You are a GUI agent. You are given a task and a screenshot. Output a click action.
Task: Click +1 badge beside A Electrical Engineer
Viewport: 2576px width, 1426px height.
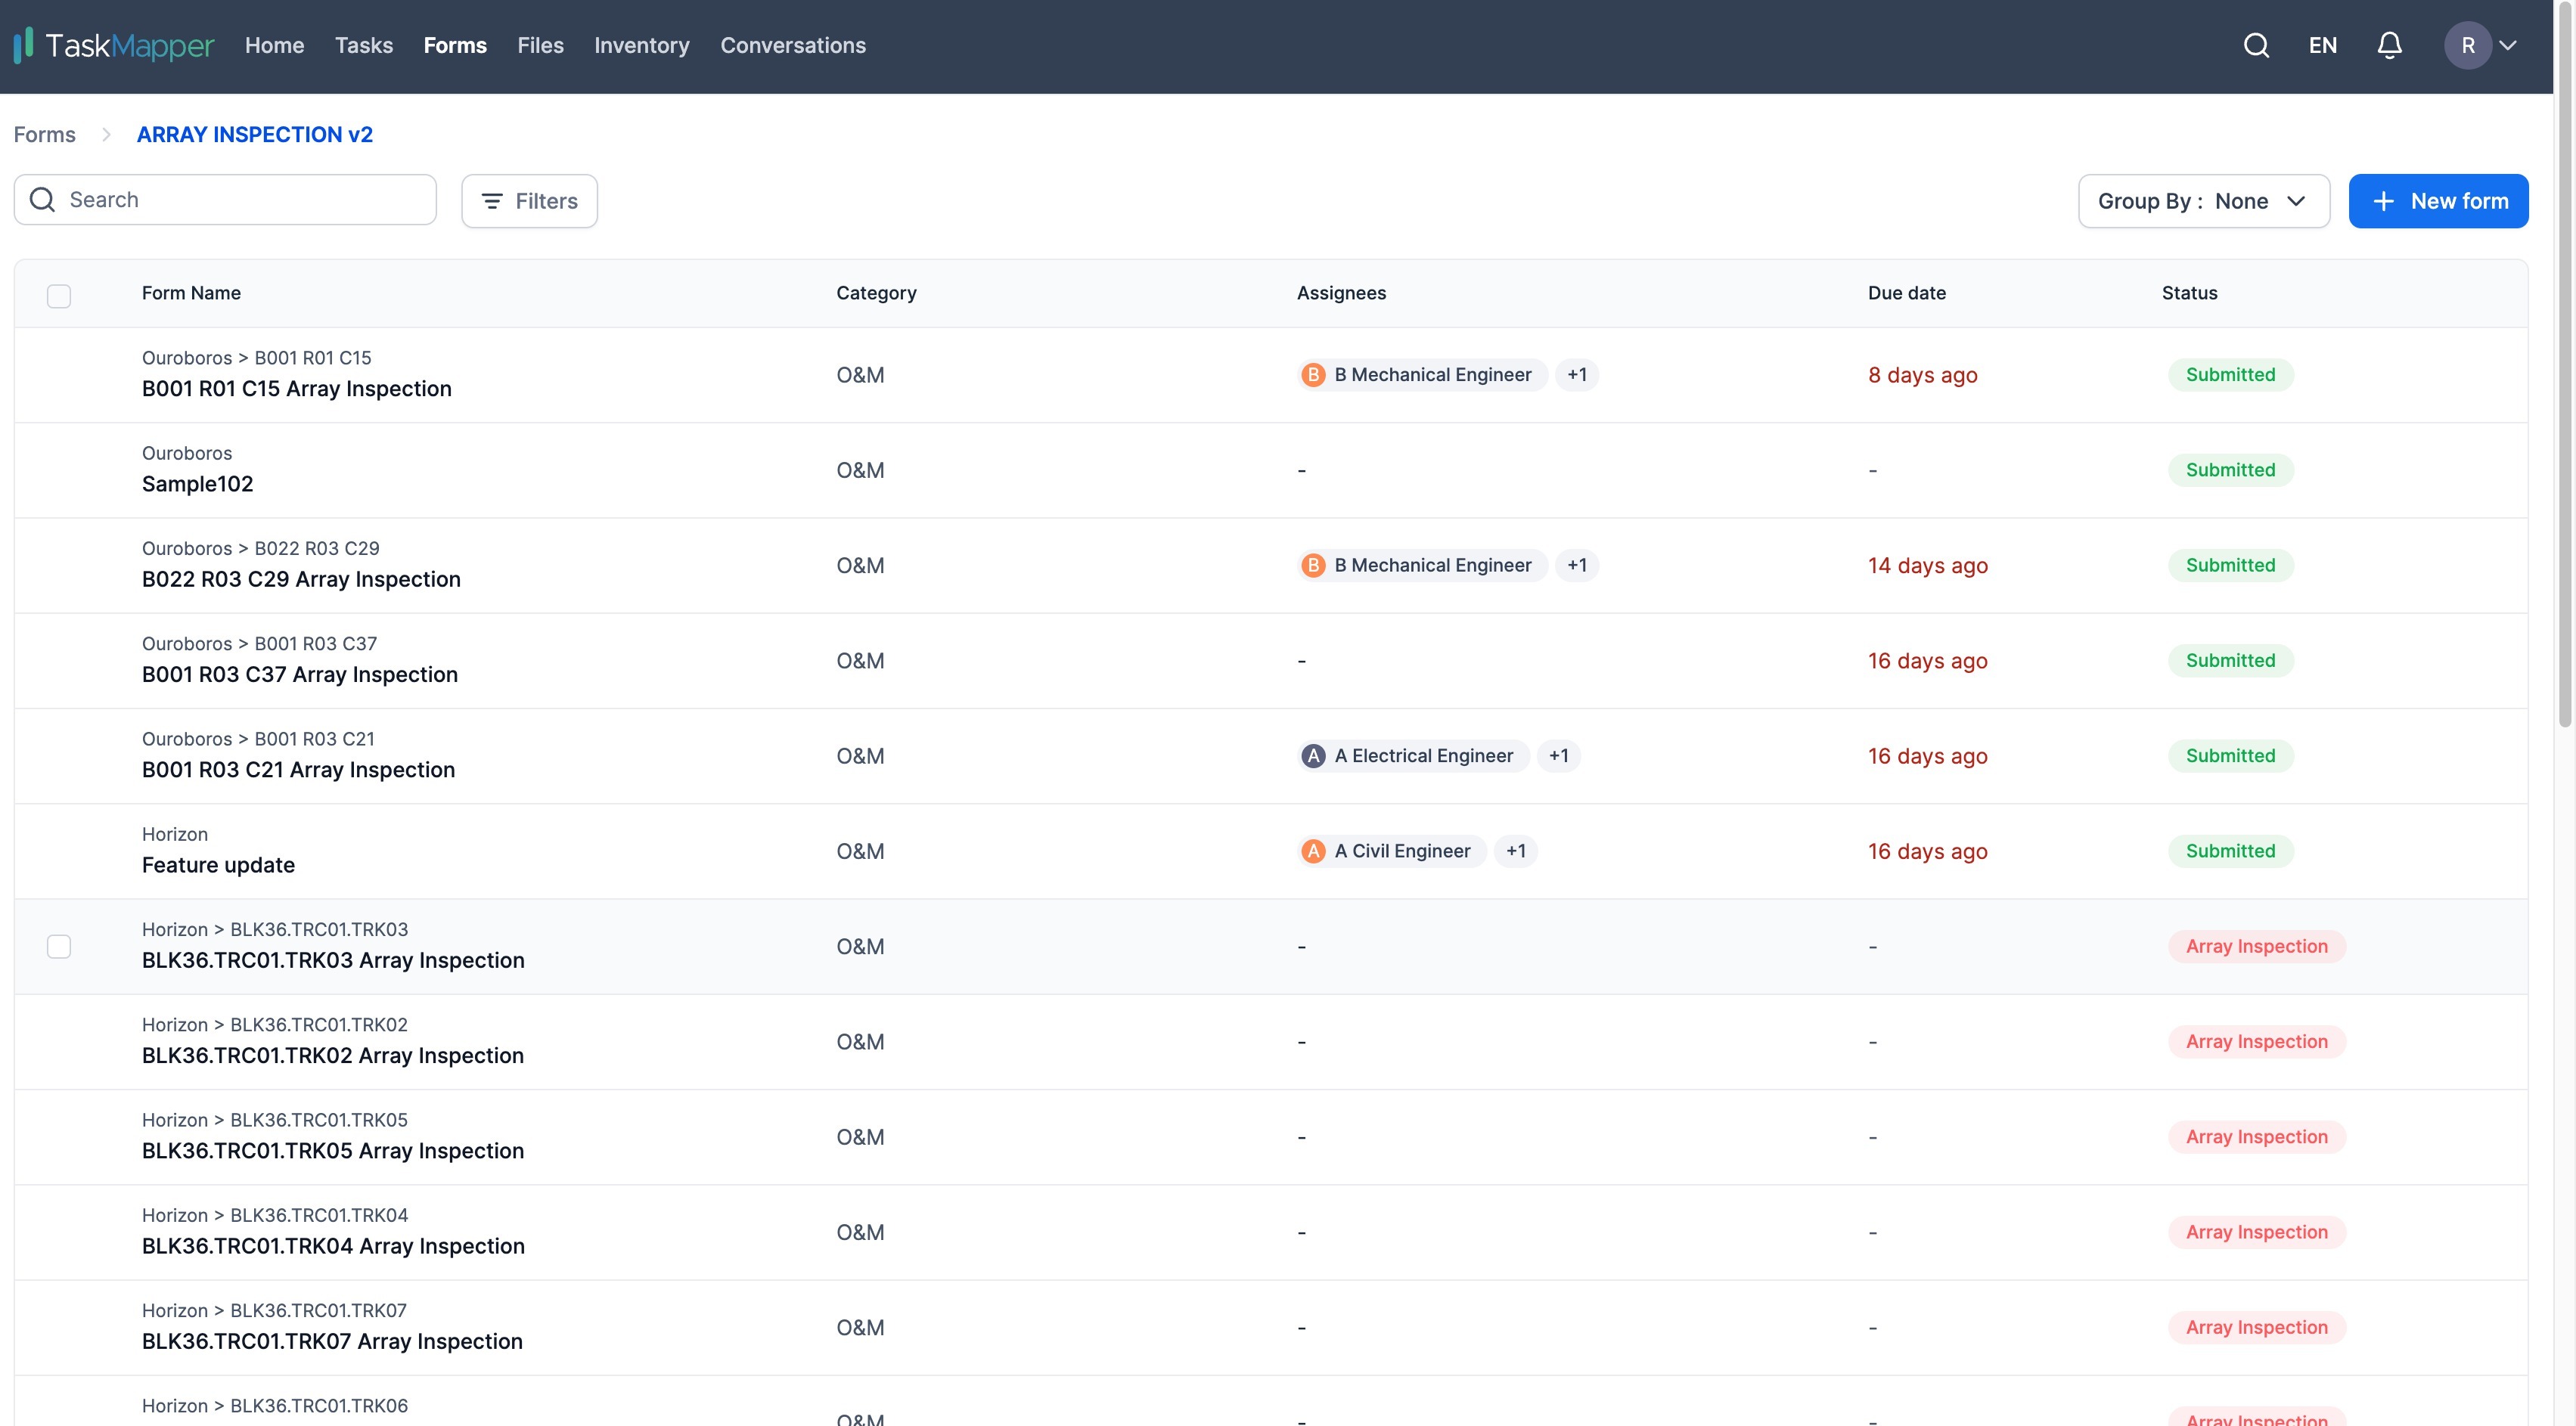tap(1558, 756)
